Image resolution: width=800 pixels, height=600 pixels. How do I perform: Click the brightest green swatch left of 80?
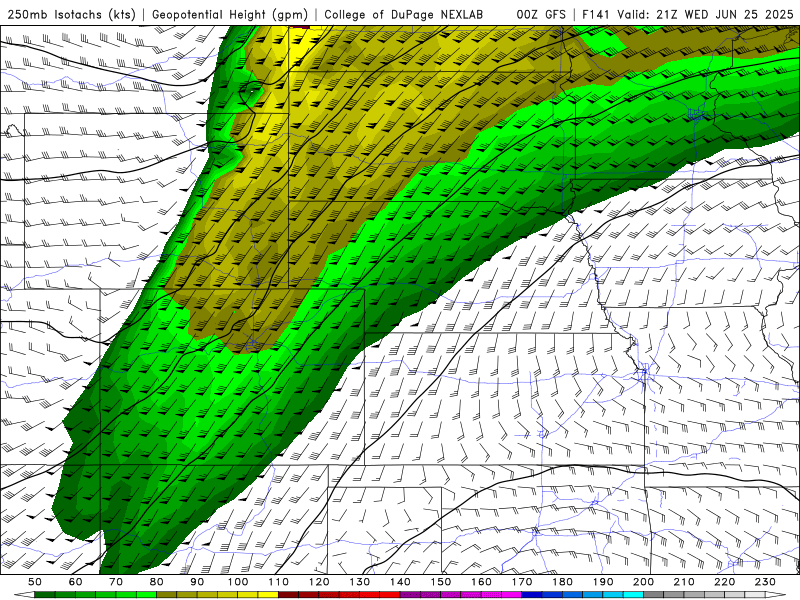(x=146, y=595)
